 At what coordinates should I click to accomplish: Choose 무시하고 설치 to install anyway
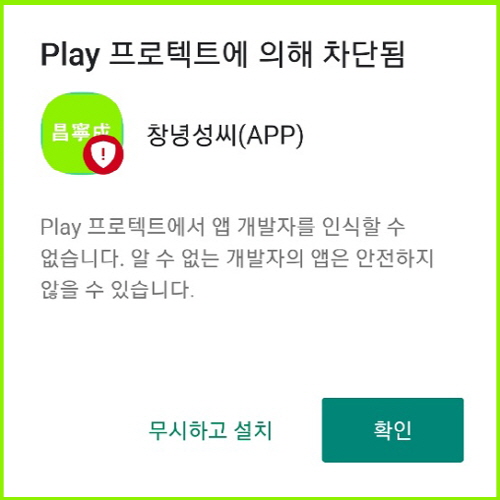point(210,430)
